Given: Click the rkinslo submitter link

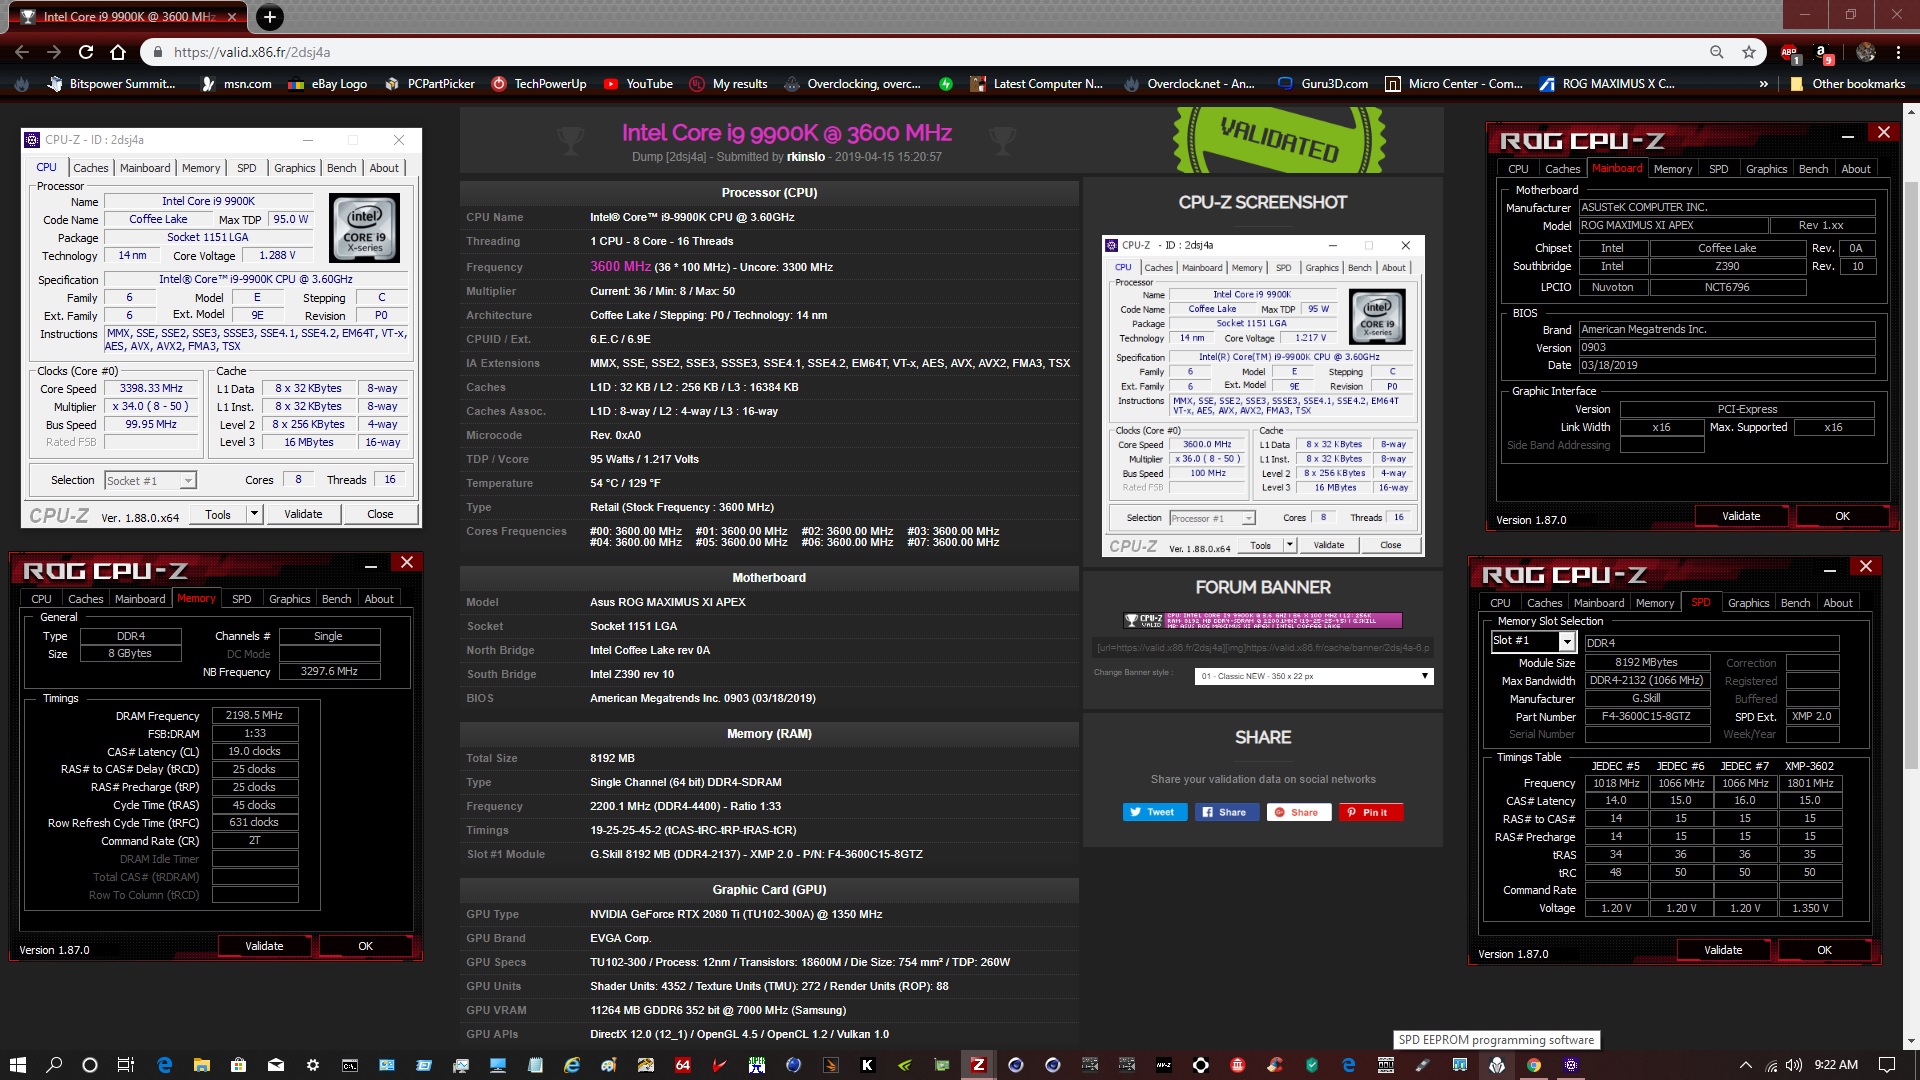Looking at the screenshot, I should coord(805,157).
